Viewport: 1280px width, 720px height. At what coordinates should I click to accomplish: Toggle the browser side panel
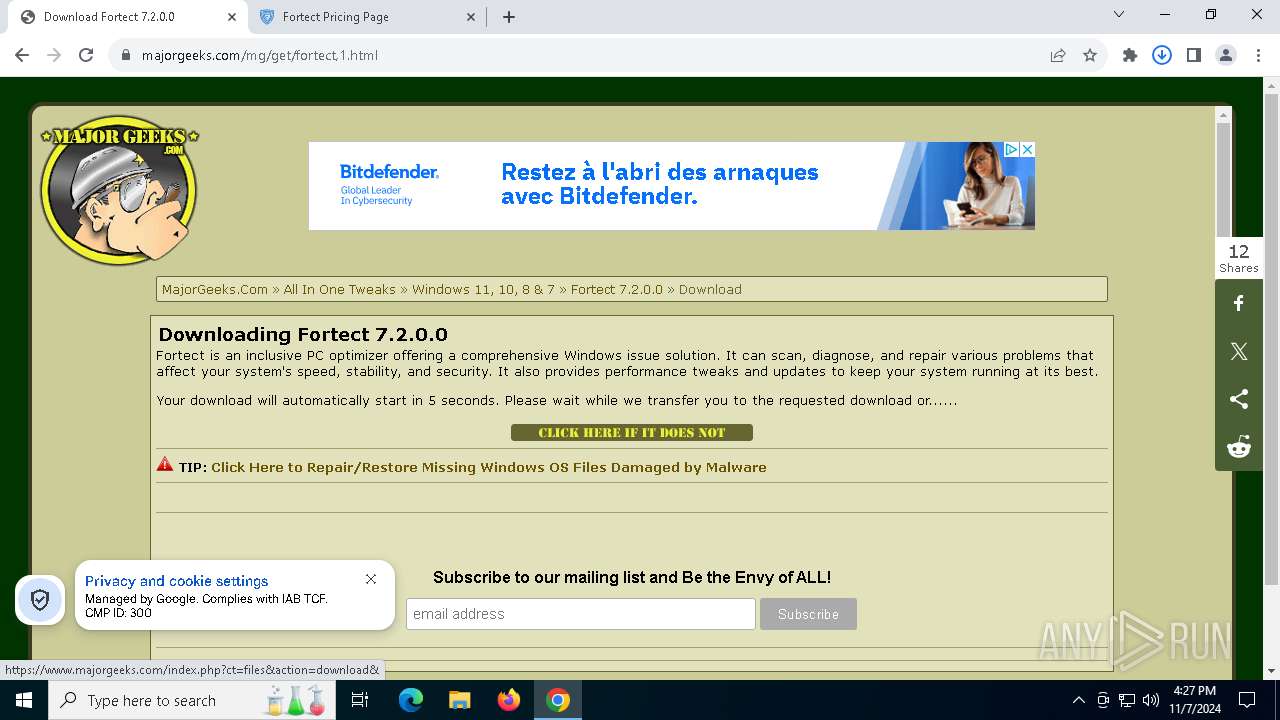[x=1194, y=55]
